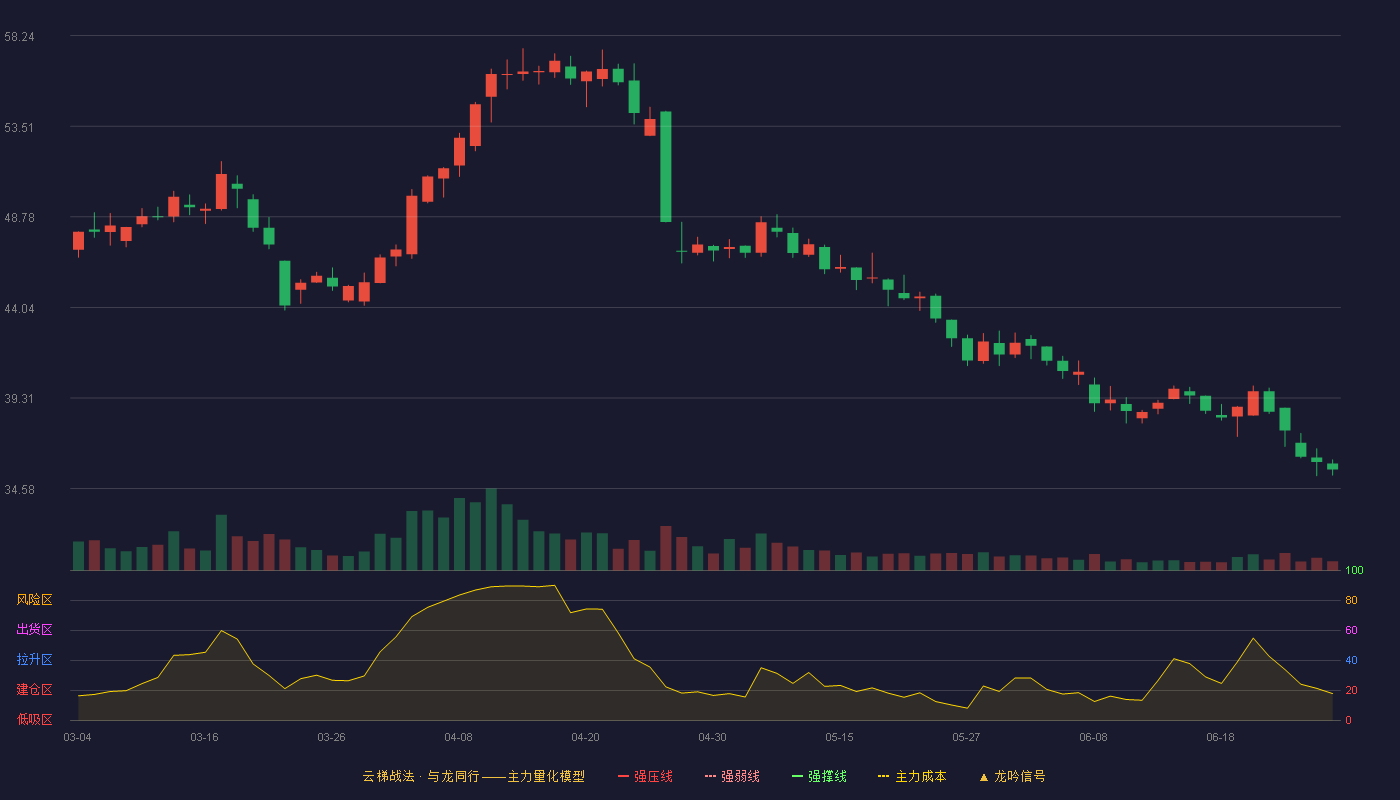Click the 44.04 price axis label
The image size is (1400, 800).
pyautogui.click(x=19, y=308)
